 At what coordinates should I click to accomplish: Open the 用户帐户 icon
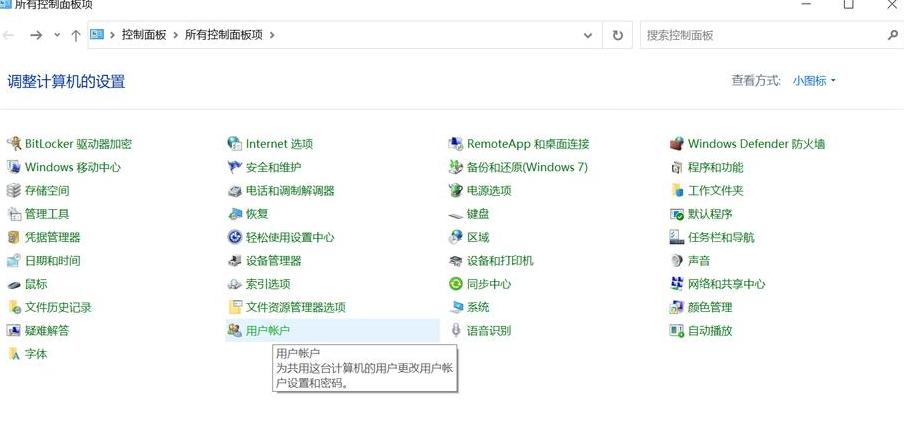pos(235,330)
